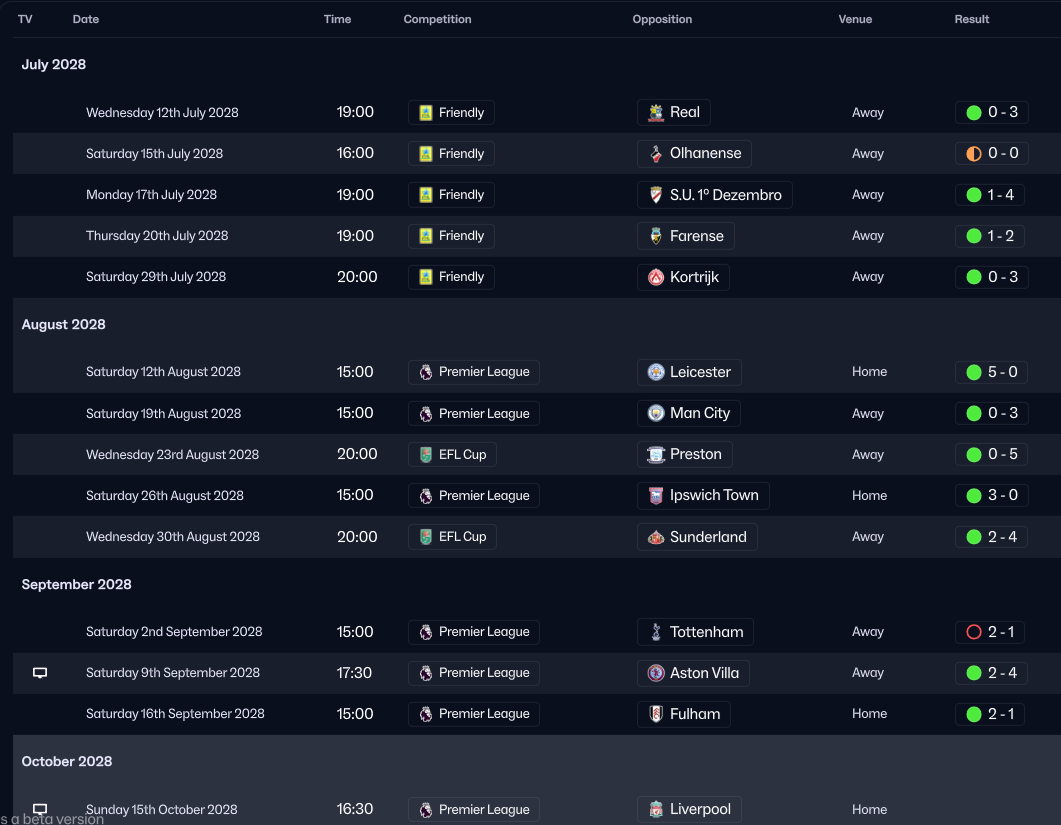Click the Man City club crest
This screenshot has width=1061, height=825.
pos(656,413)
